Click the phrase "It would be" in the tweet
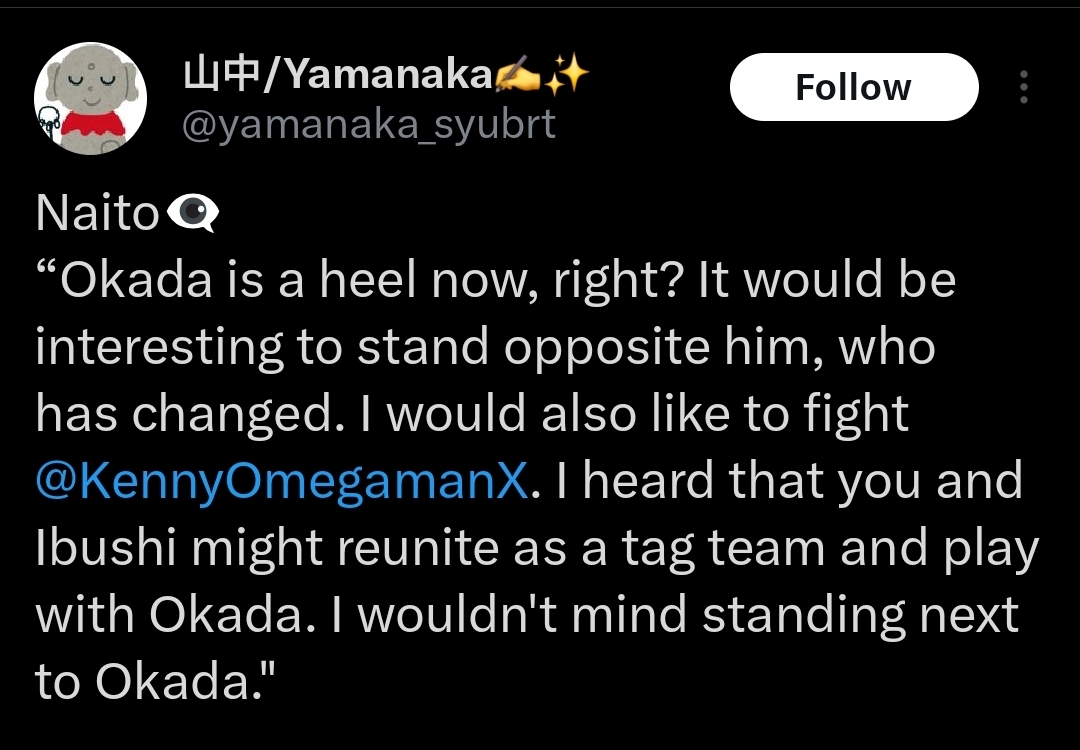 (826, 280)
